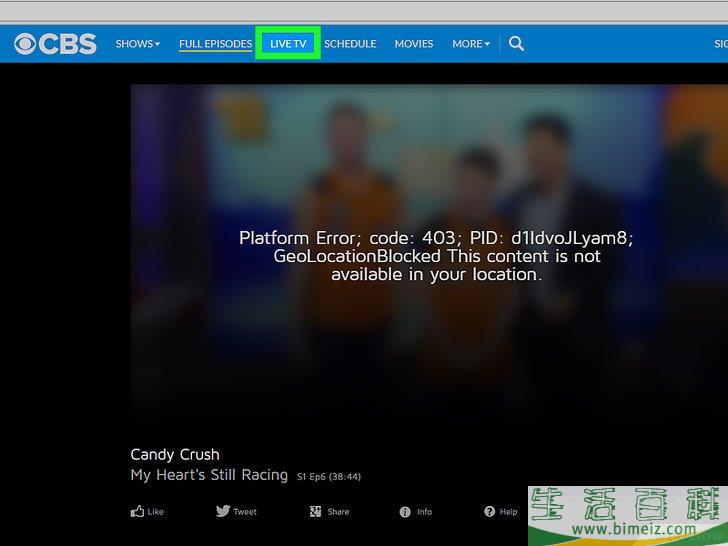Screen dimensions: 728x546
Task: Open the MOVIES page
Action: [x=414, y=44]
